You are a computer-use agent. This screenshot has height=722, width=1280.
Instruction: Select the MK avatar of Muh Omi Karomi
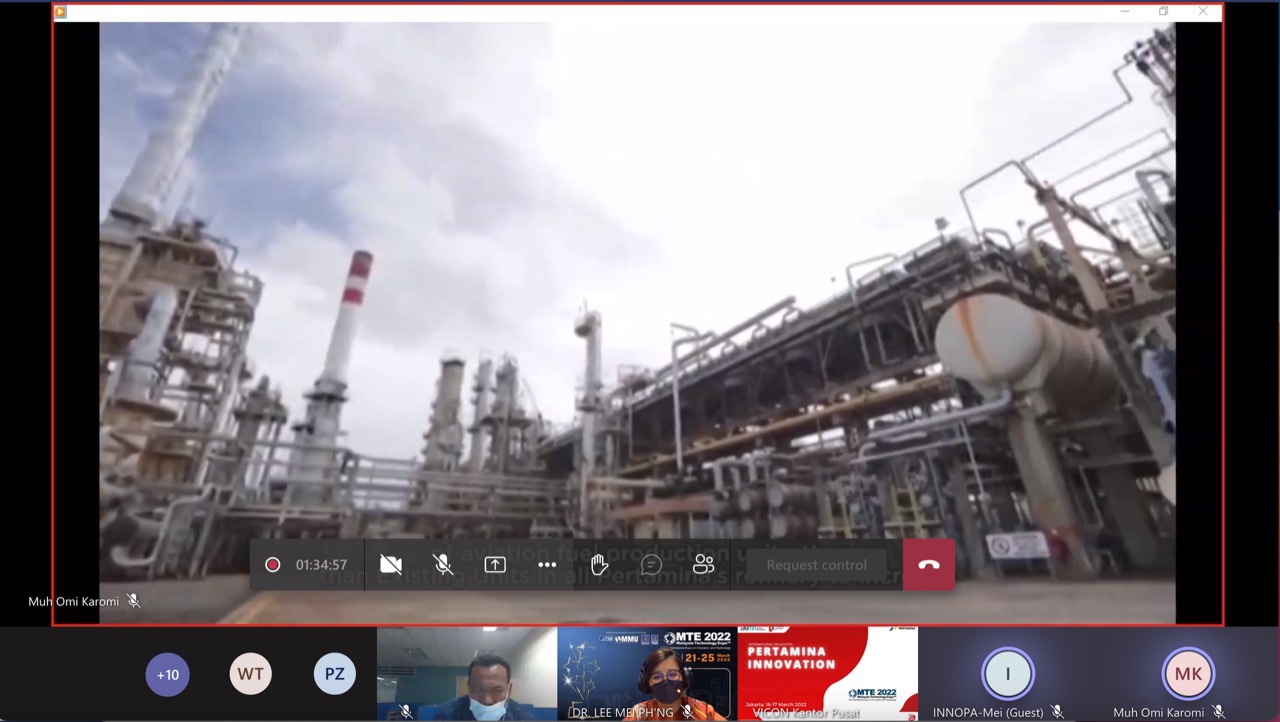point(1188,673)
